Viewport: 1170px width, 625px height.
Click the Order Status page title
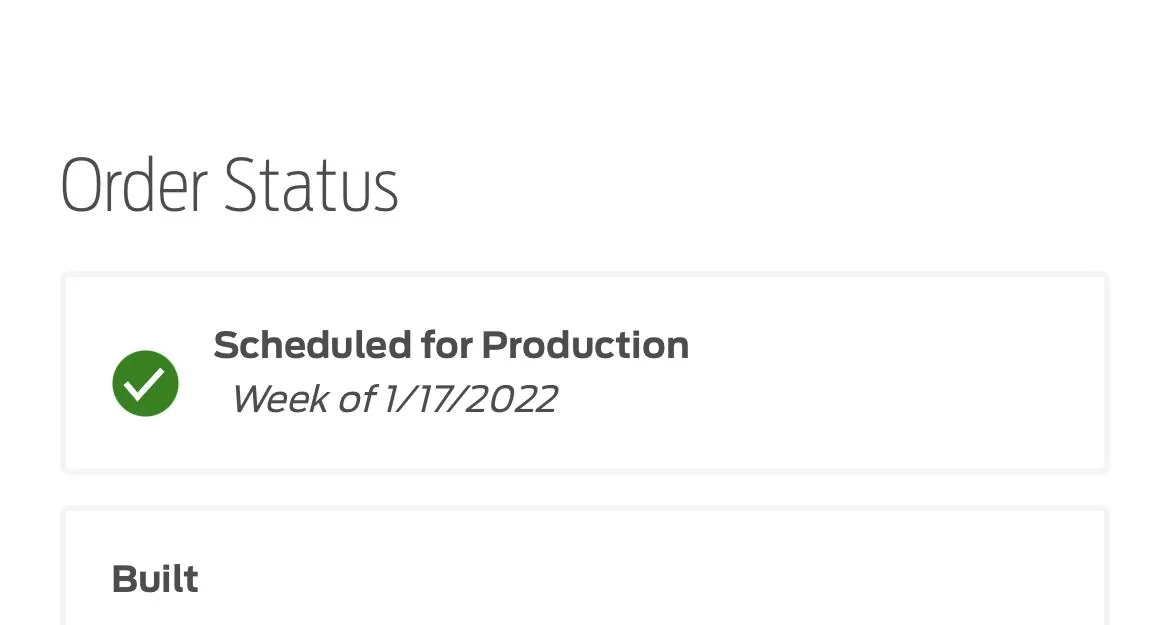[229, 185]
